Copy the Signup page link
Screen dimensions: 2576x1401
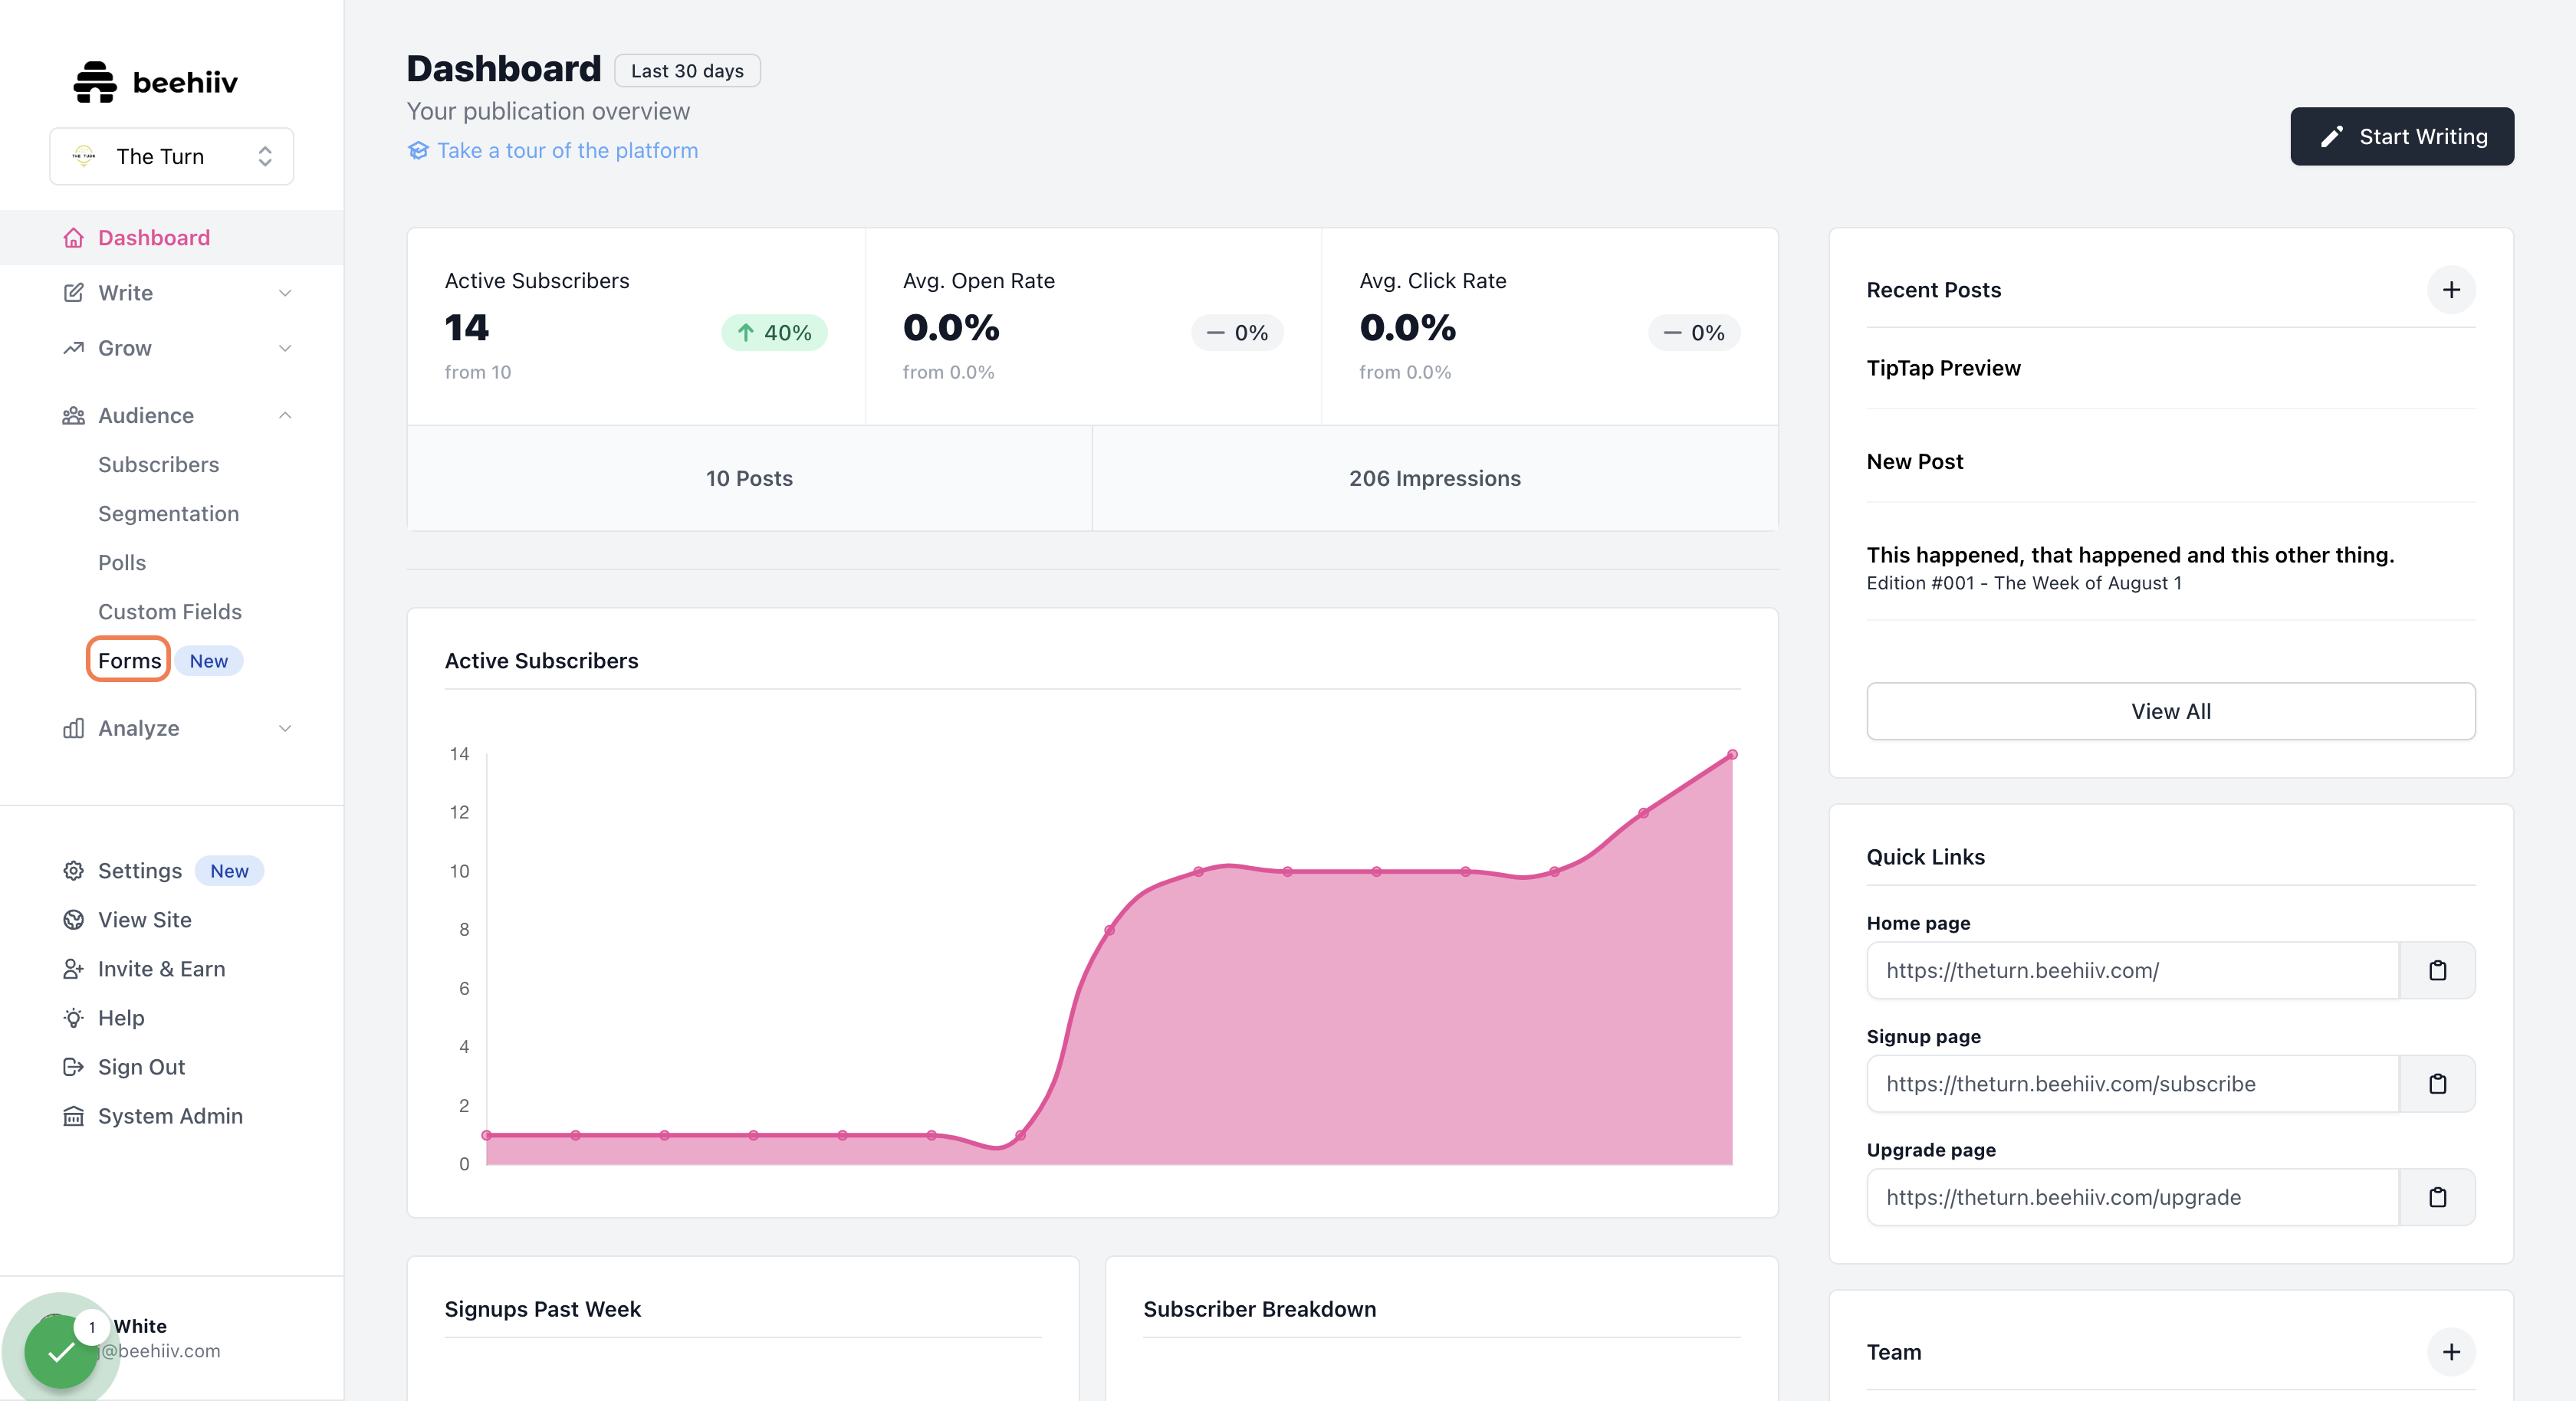[2437, 1084]
